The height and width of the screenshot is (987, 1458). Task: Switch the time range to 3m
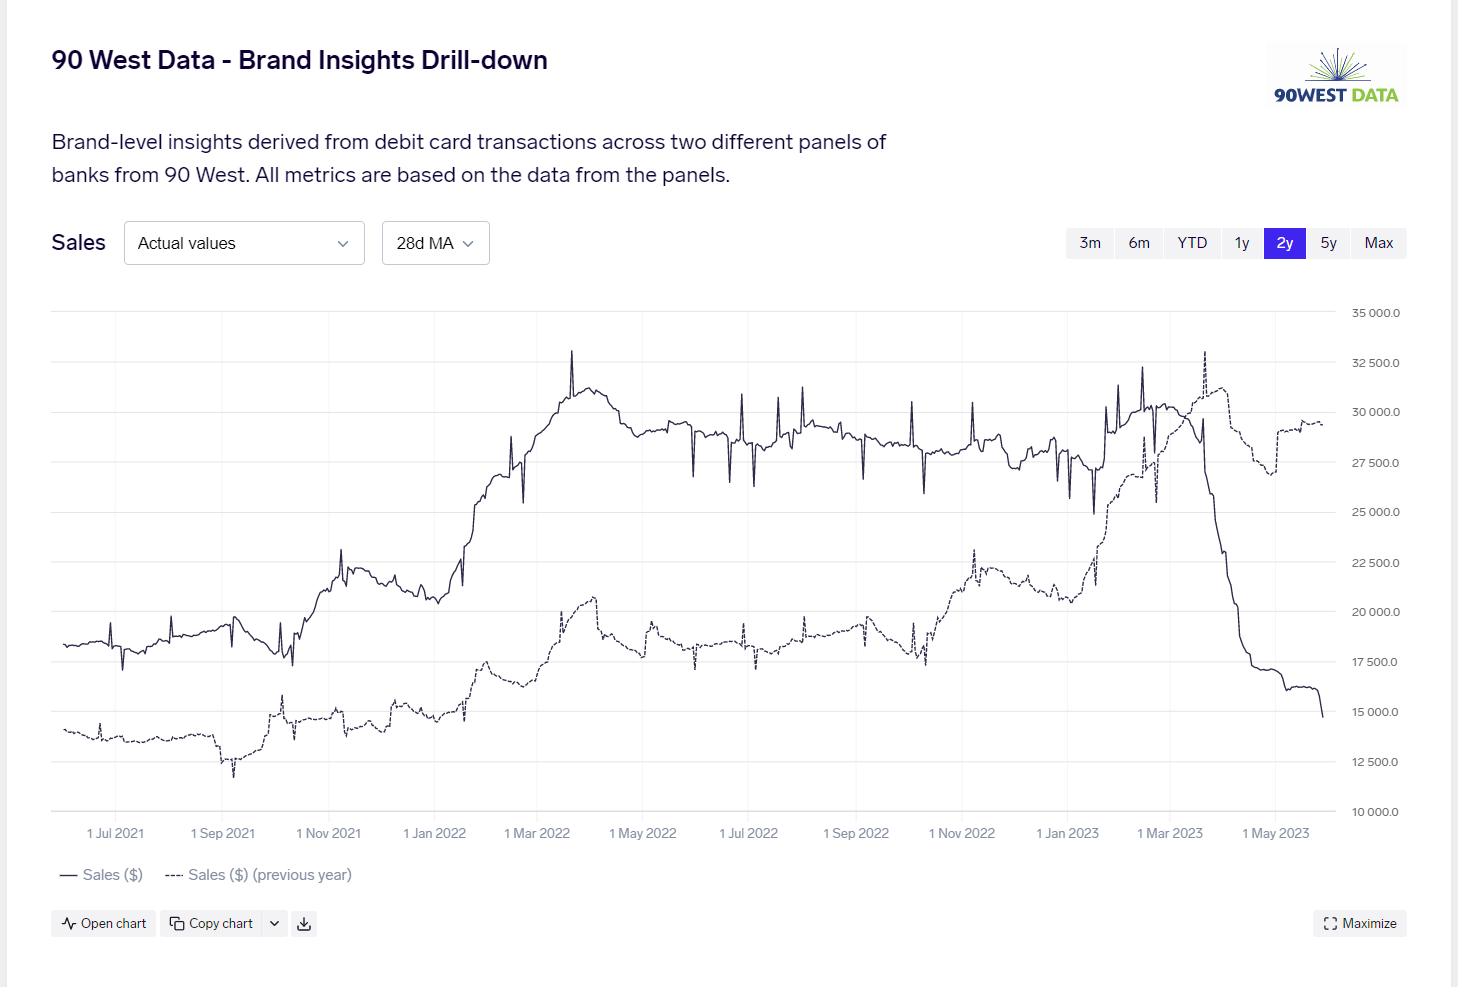pyautogui.click(x=1090, y=243)
